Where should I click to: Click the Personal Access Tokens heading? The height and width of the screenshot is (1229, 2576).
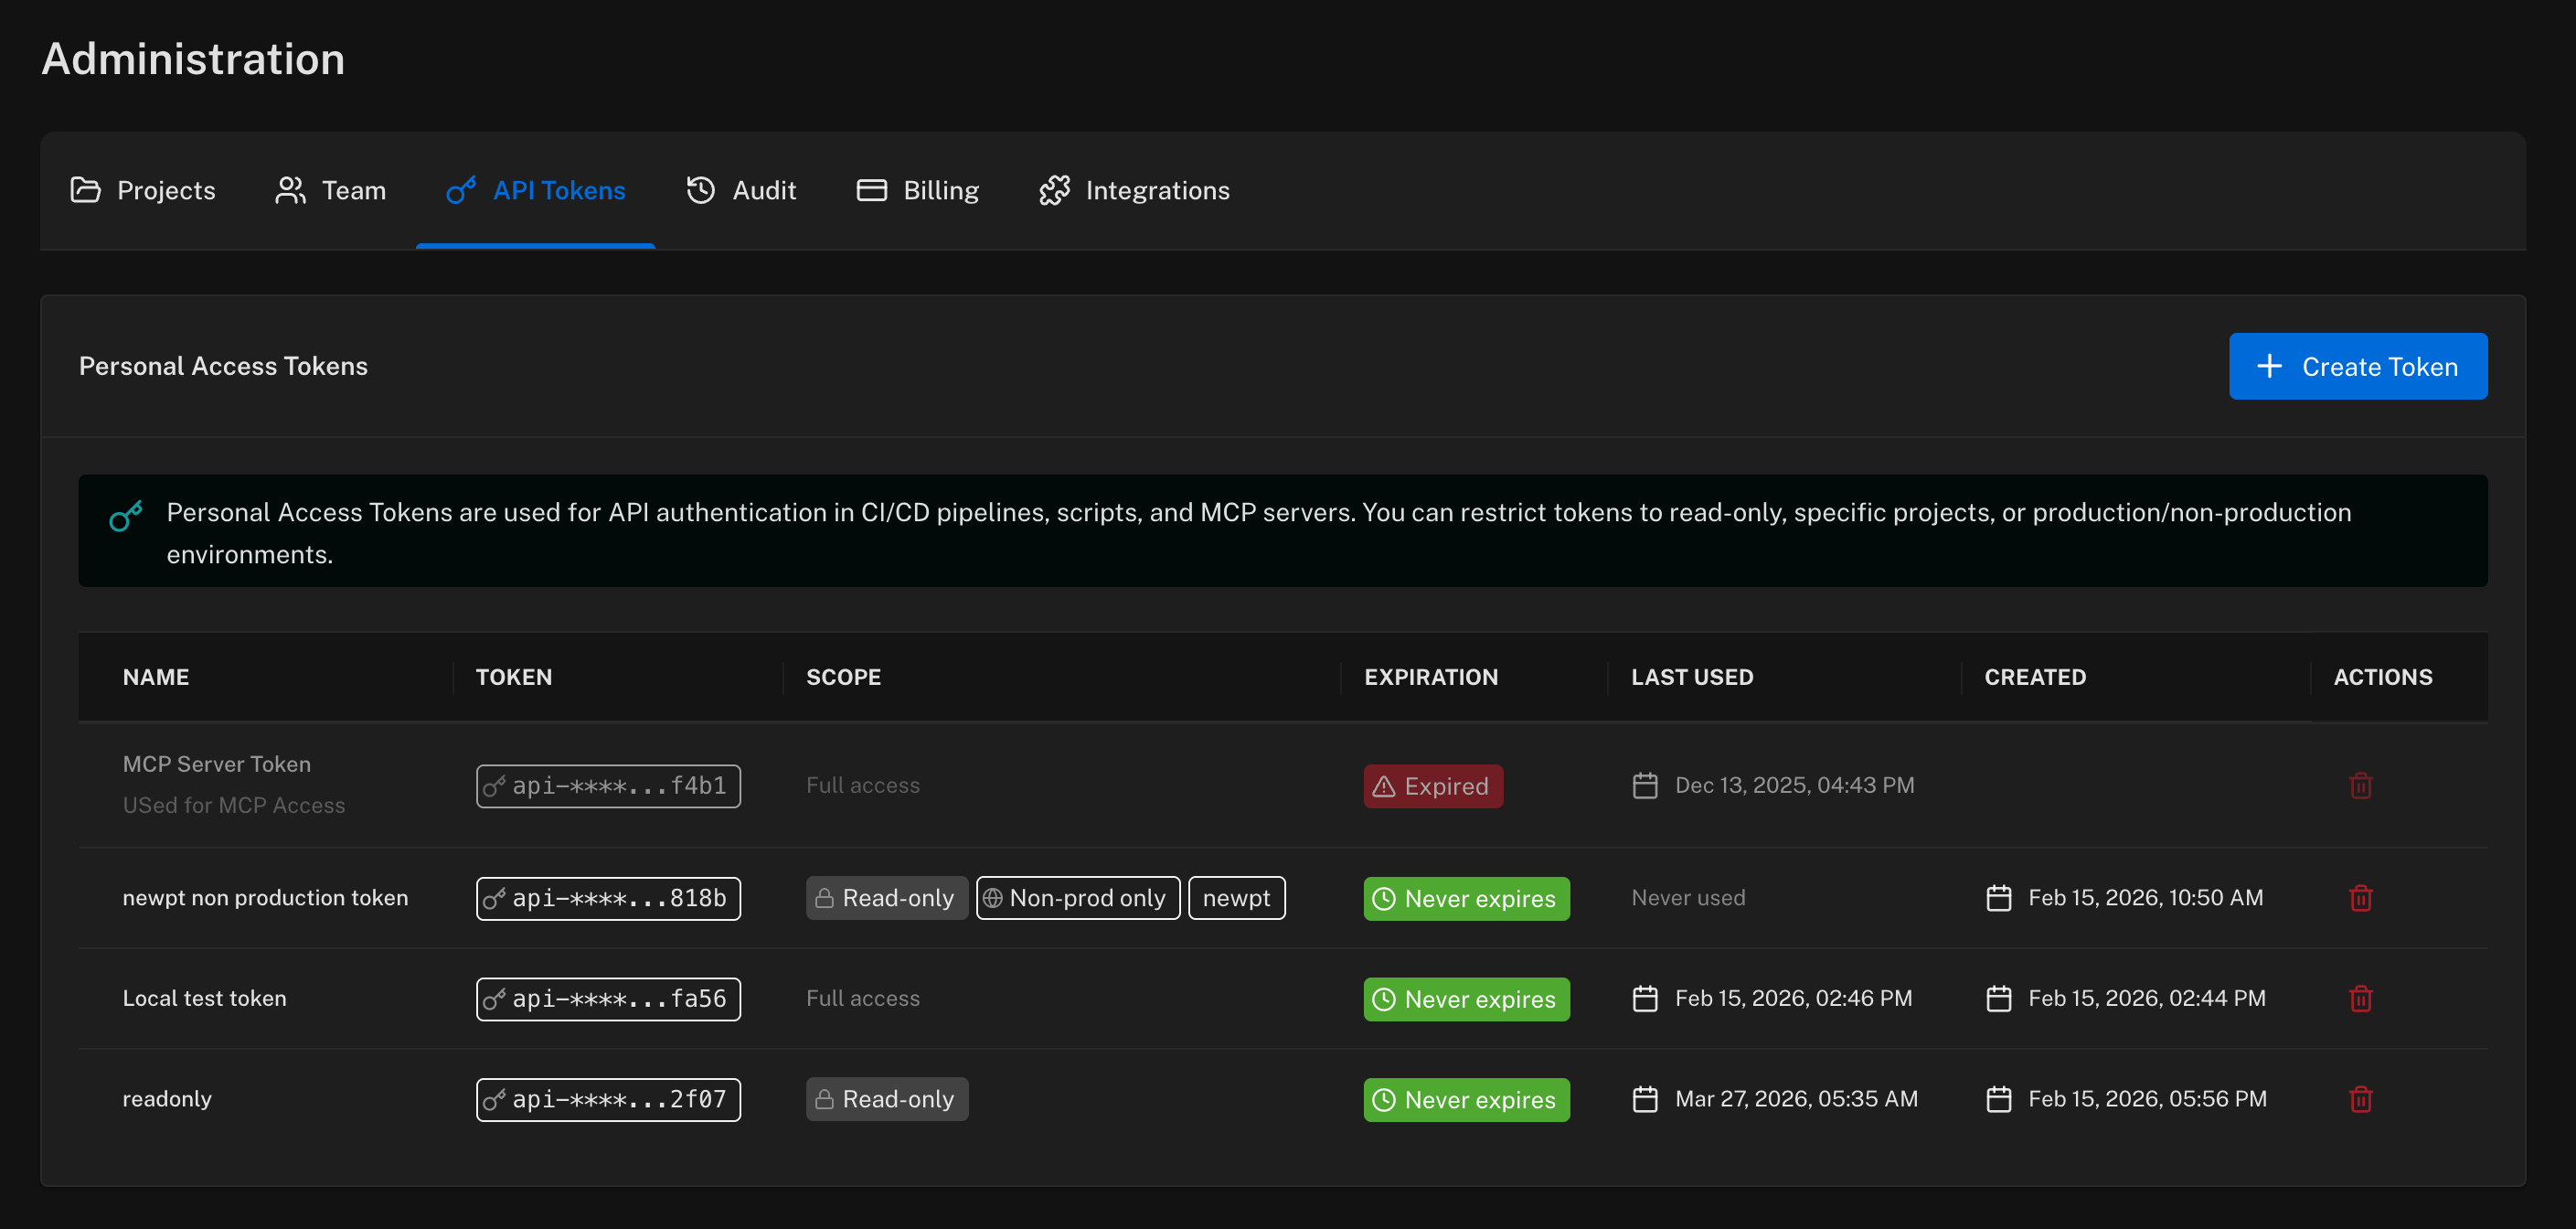(x=223, y=366)
